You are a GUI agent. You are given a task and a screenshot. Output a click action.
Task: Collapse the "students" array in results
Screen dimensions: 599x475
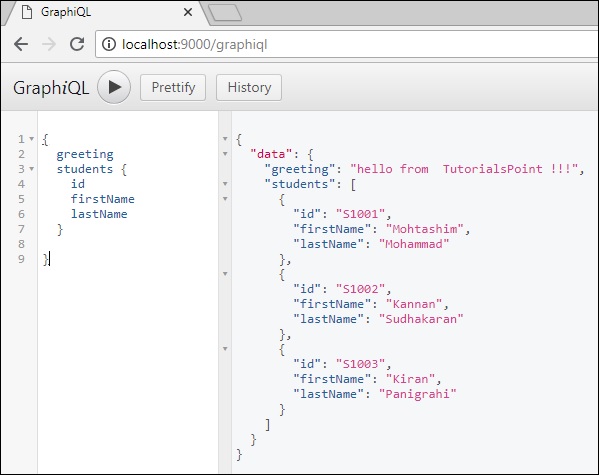225,184
